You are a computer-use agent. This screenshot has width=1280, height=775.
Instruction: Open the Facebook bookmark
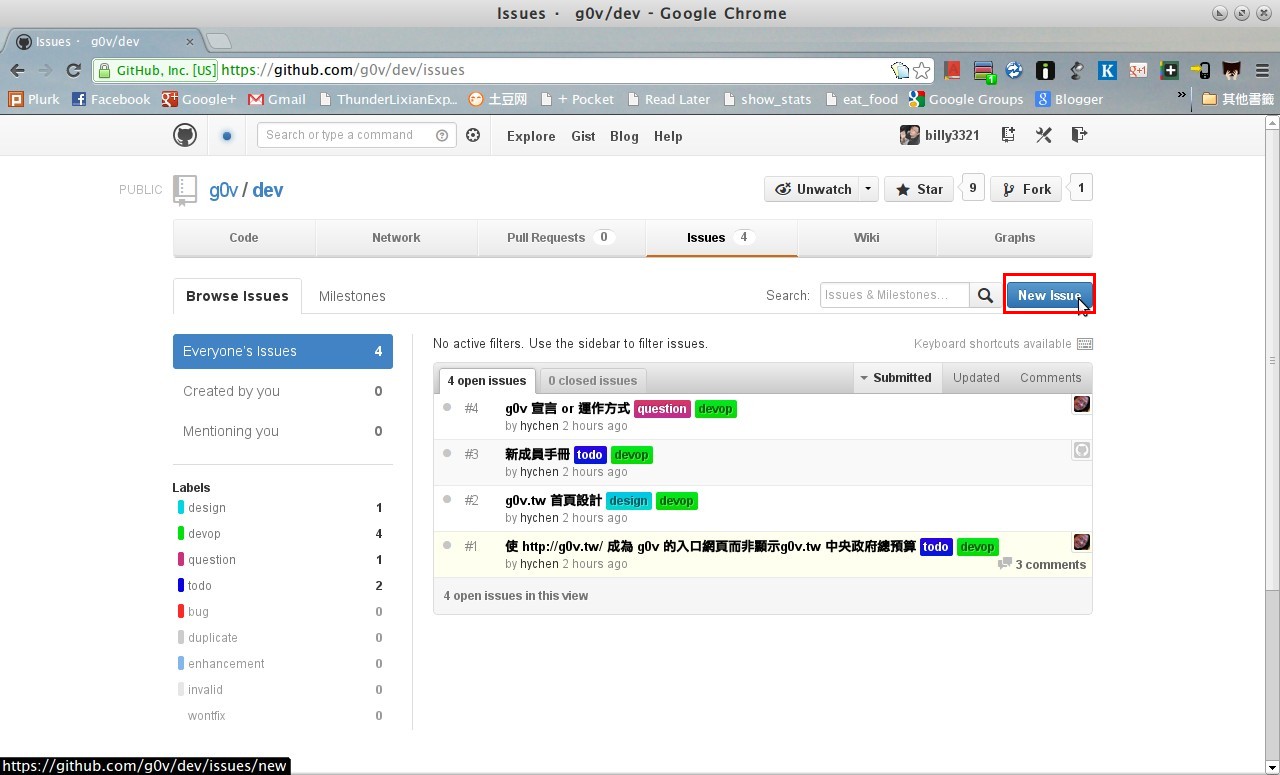pyautogui.click(x=111, y=99)
